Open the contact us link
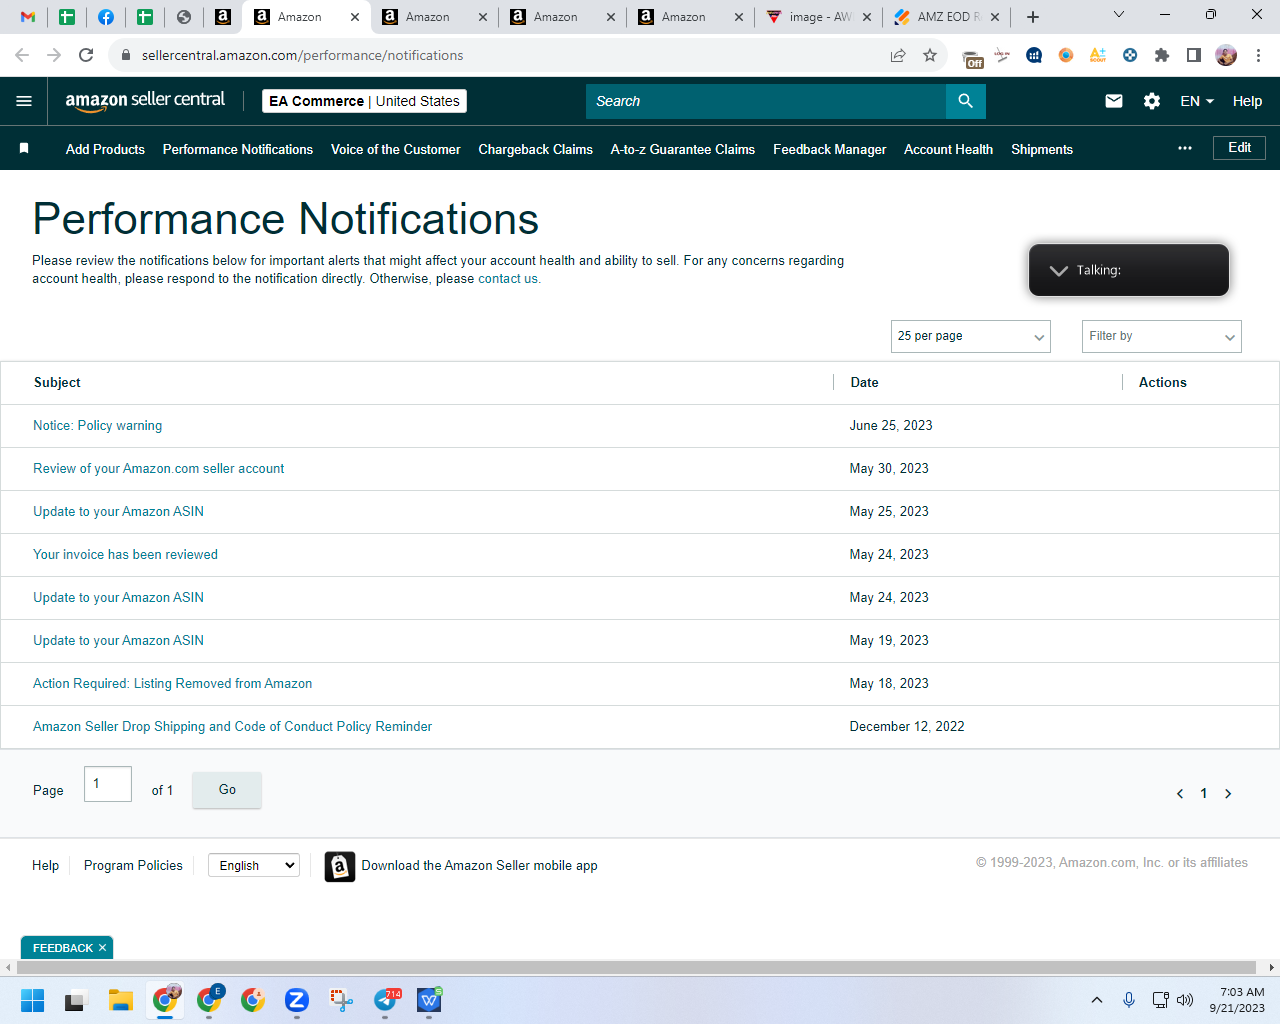1280x1024 pixels. tap(508, 279)
